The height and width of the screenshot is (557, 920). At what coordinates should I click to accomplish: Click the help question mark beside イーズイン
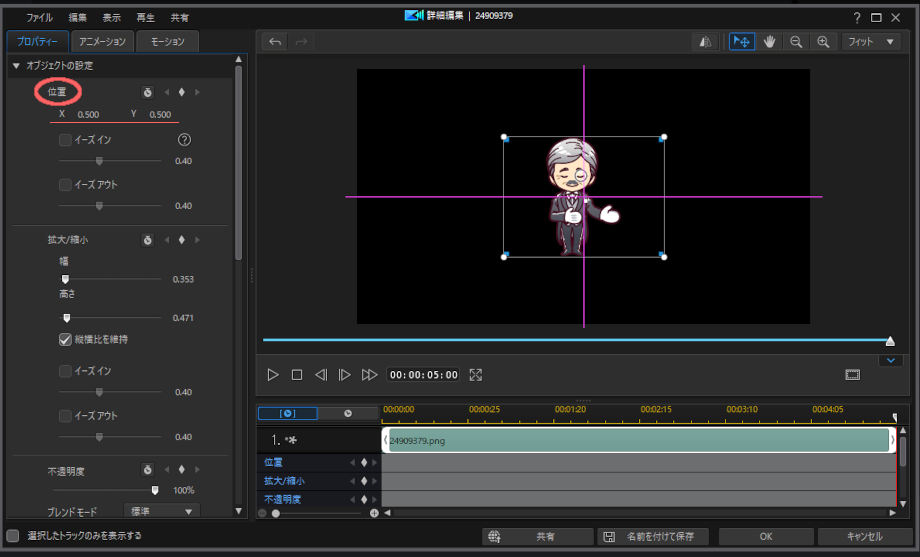(184, 140)
